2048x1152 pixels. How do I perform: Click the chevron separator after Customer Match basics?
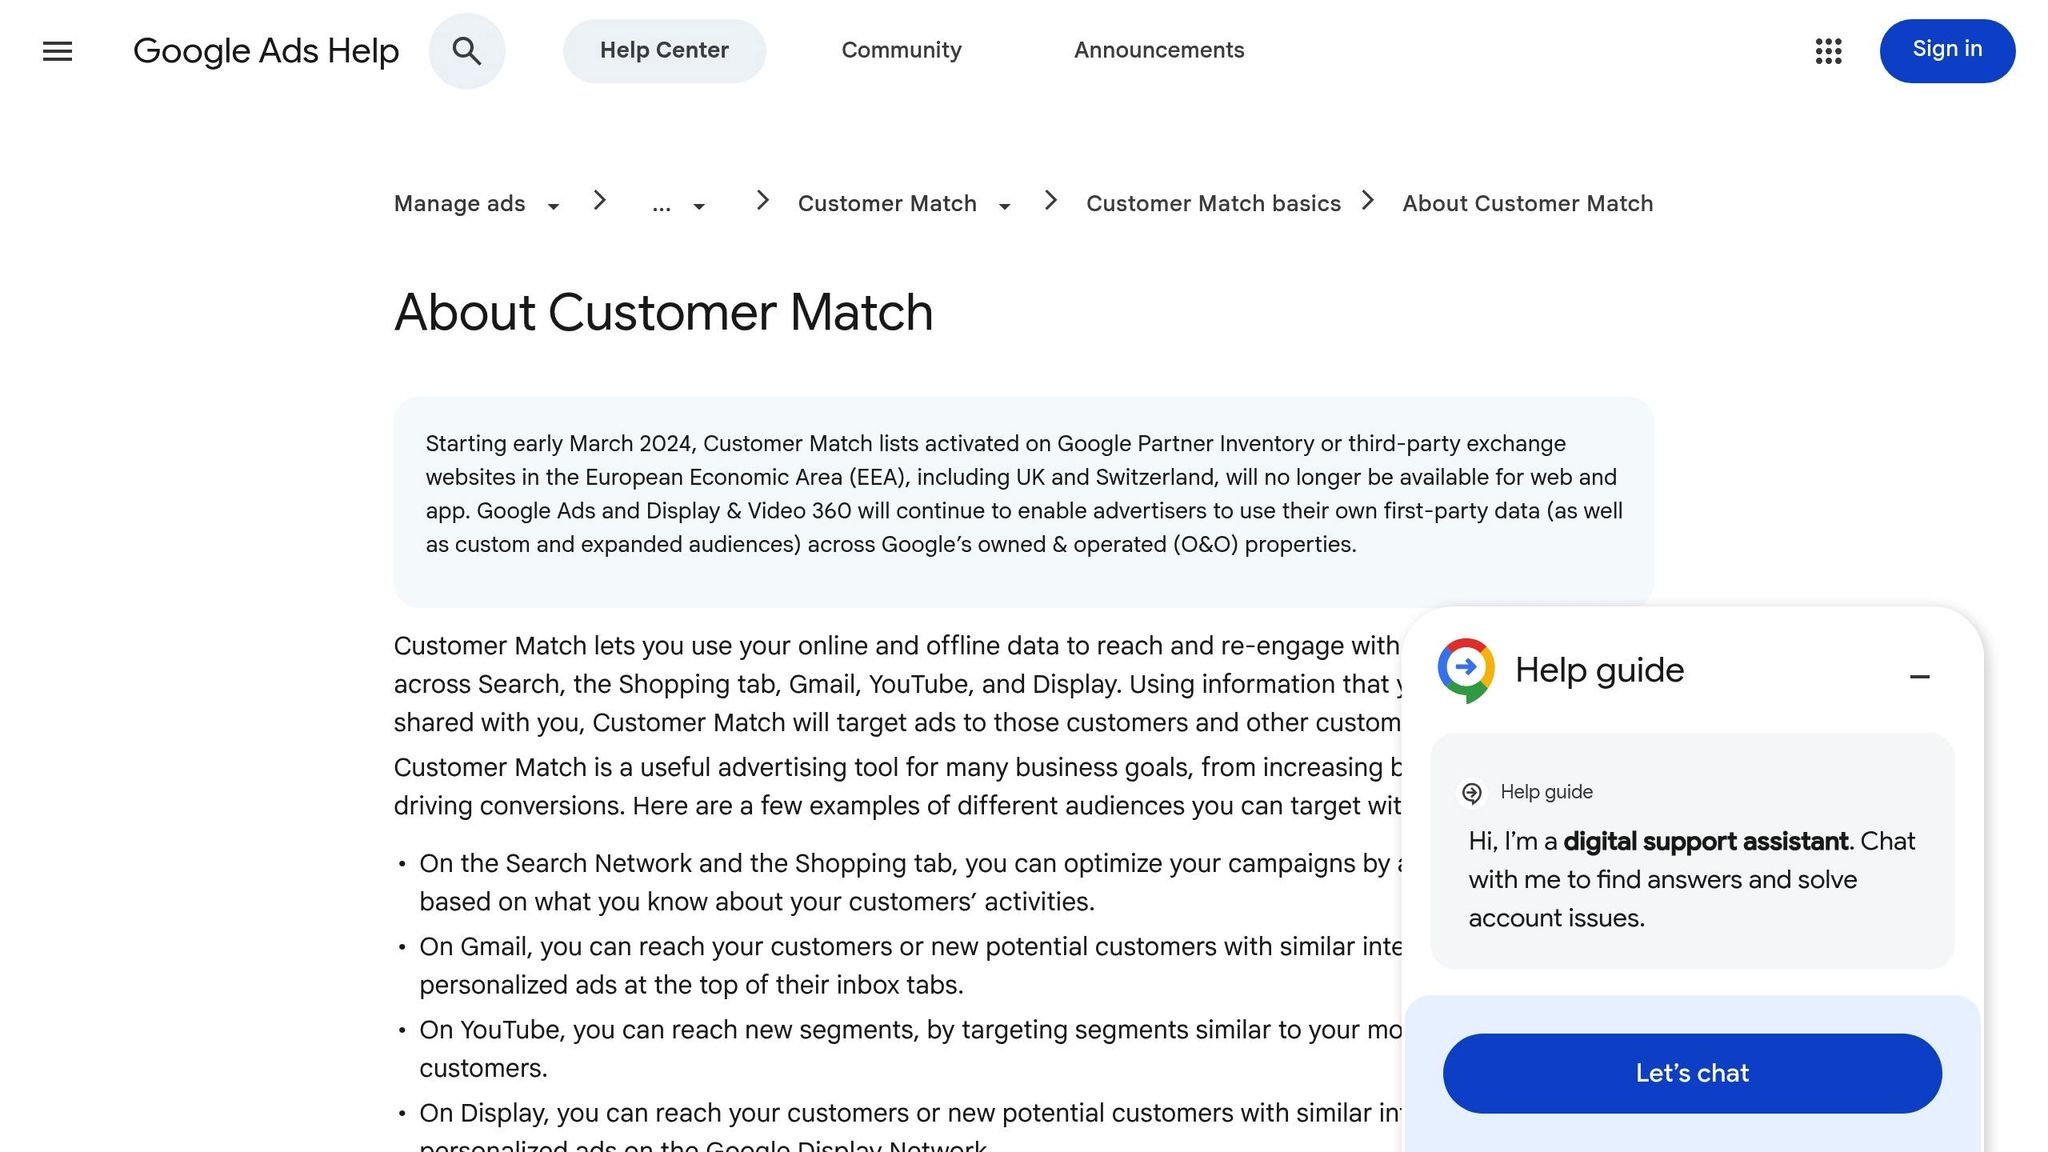pos(1367,201)
